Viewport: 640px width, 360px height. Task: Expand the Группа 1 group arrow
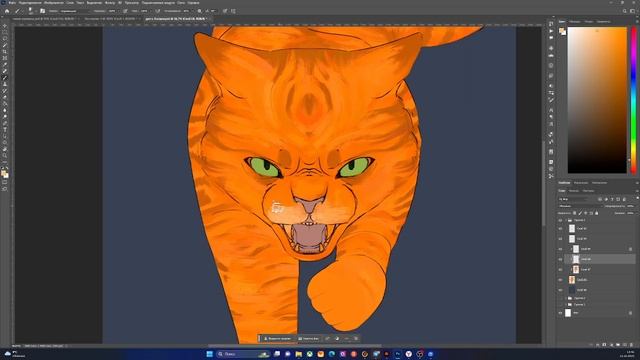pos(566,304)
